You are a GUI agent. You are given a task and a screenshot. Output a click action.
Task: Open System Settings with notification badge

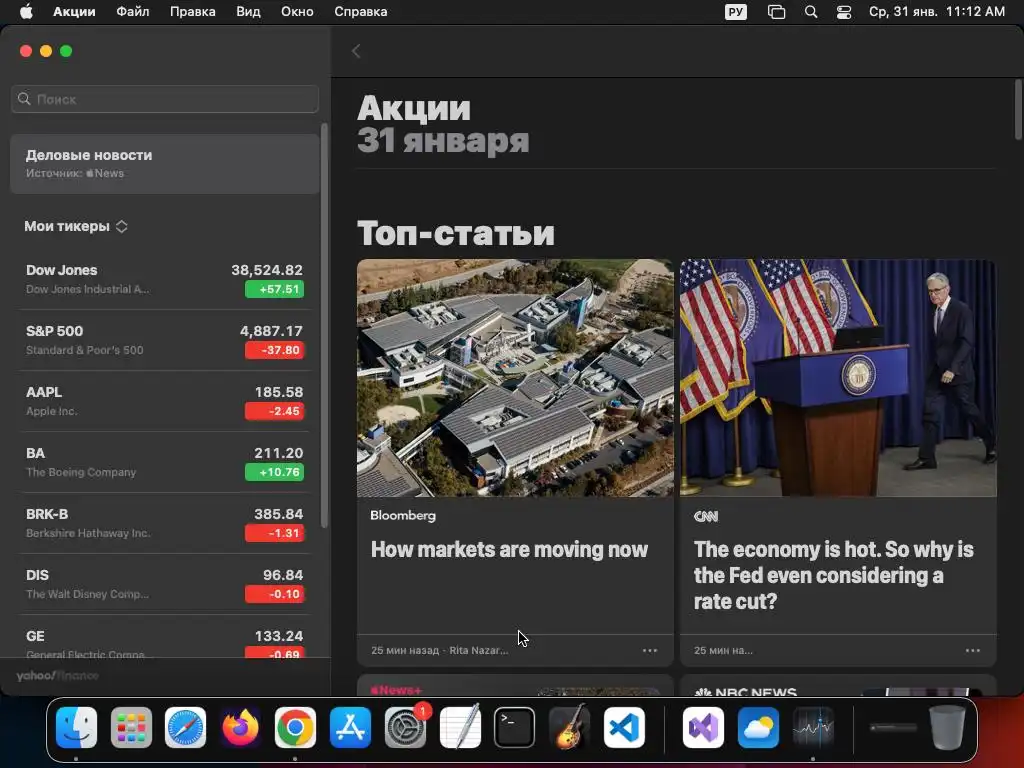pyautogui.click(x=406, y=727)
